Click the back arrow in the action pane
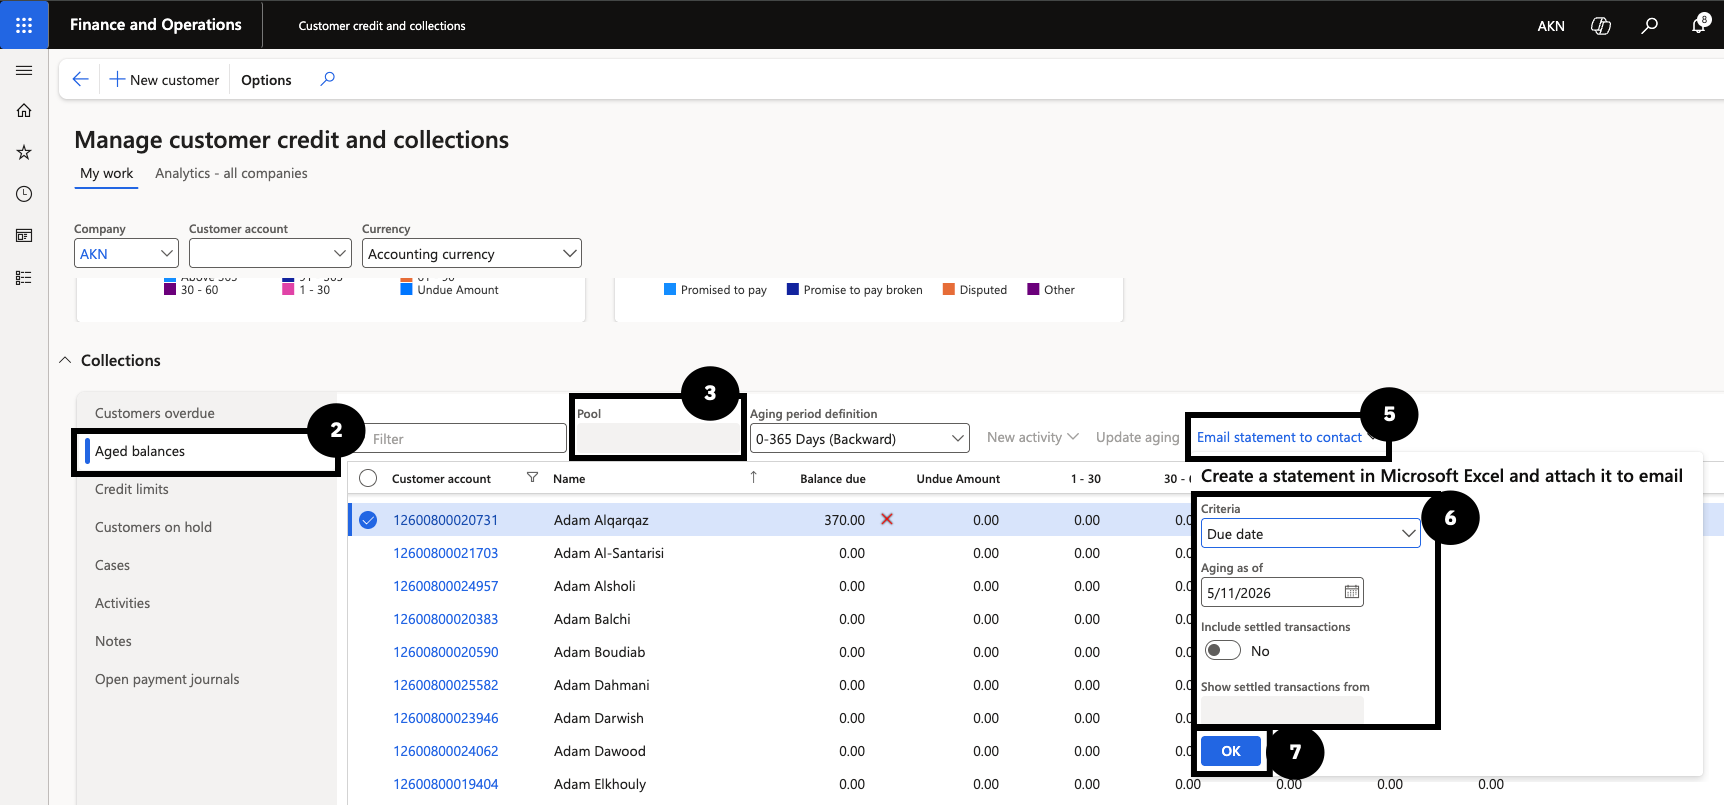This screenshot has height=805, width=1724. click(81, 79)
